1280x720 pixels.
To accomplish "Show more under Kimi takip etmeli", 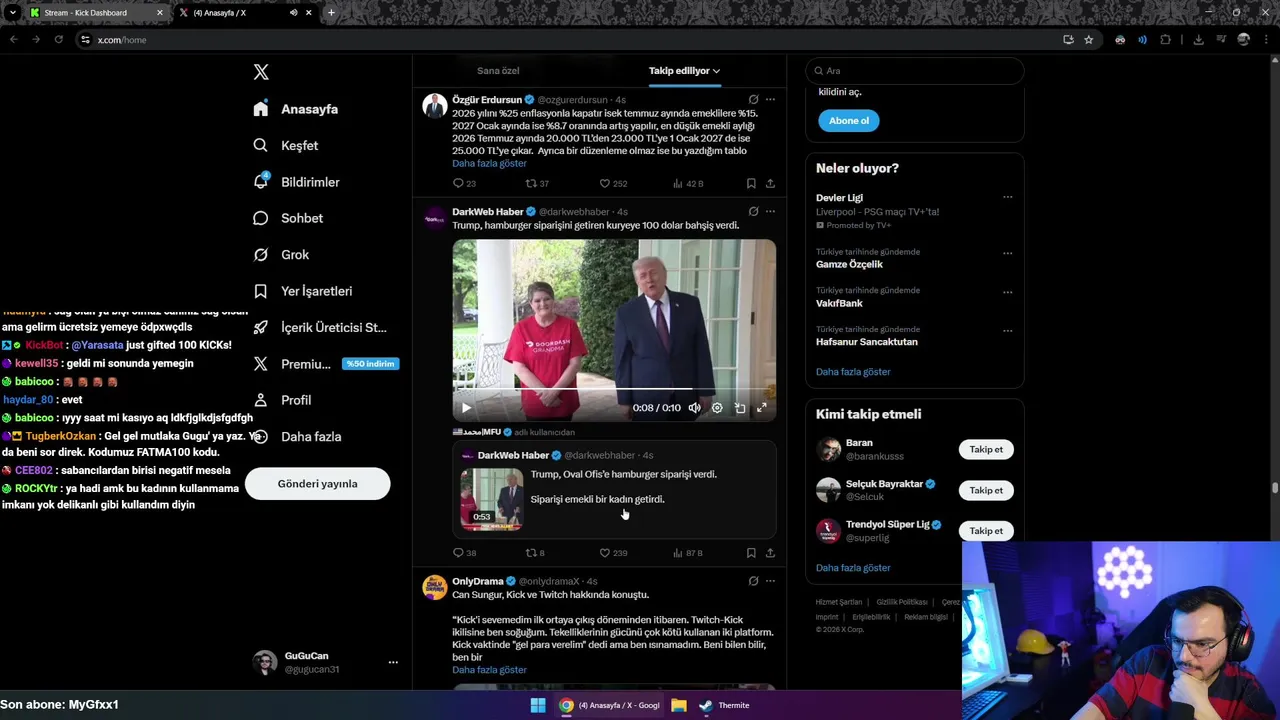I will click(x=853, y=568).
